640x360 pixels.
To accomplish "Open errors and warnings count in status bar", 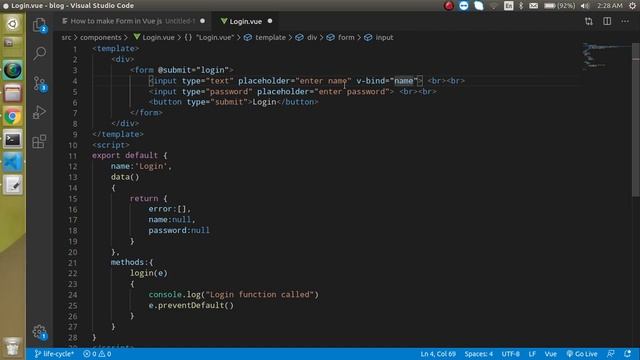I will [97, 354].
